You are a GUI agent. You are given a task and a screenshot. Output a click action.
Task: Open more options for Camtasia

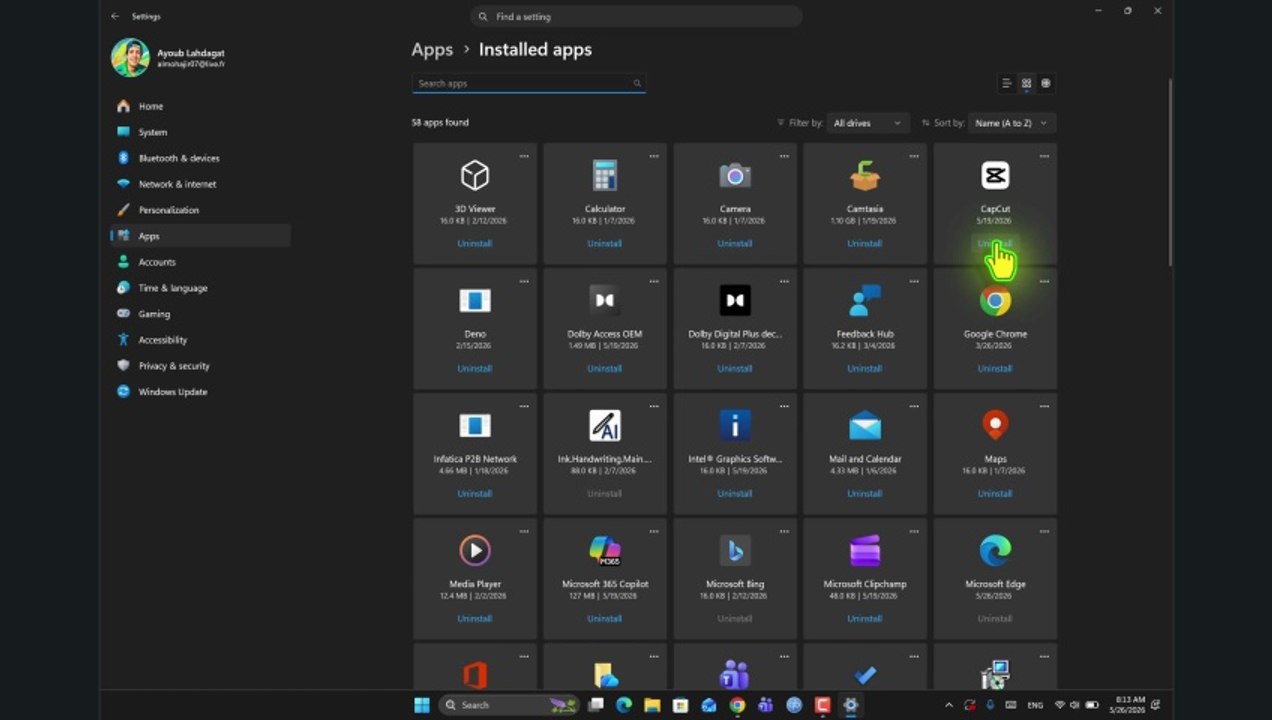point(914,156)
